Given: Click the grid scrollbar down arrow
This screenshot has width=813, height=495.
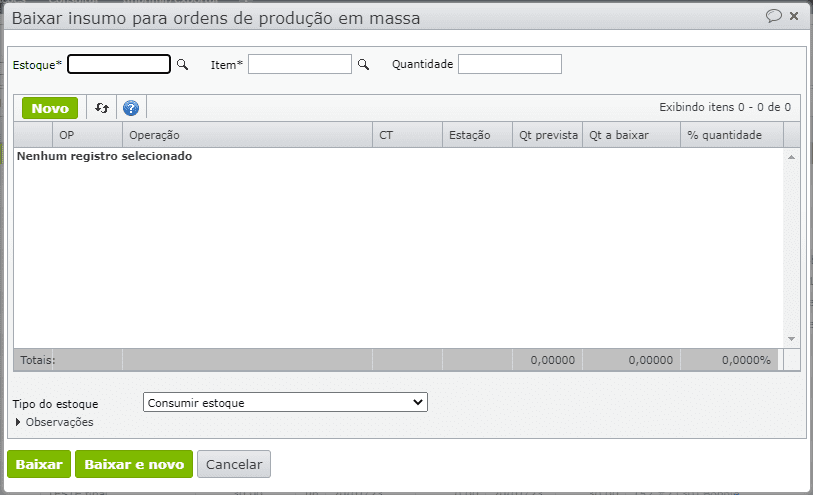Looking at the screenshot, I should (x=791, y=339).
